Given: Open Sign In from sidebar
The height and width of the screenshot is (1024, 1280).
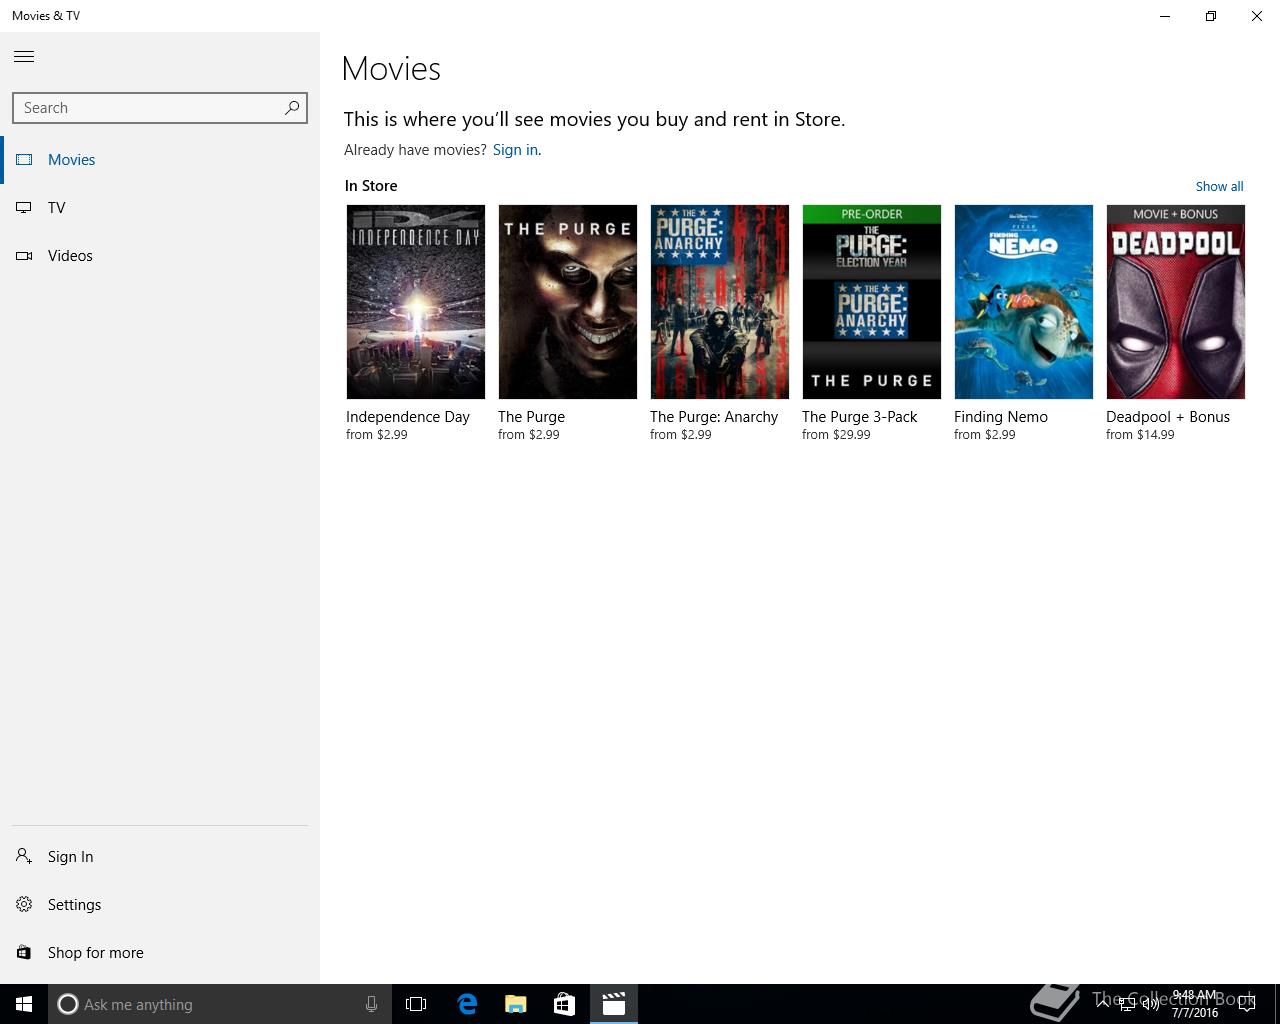Looking at the screenshot, I should coord(160,857).
